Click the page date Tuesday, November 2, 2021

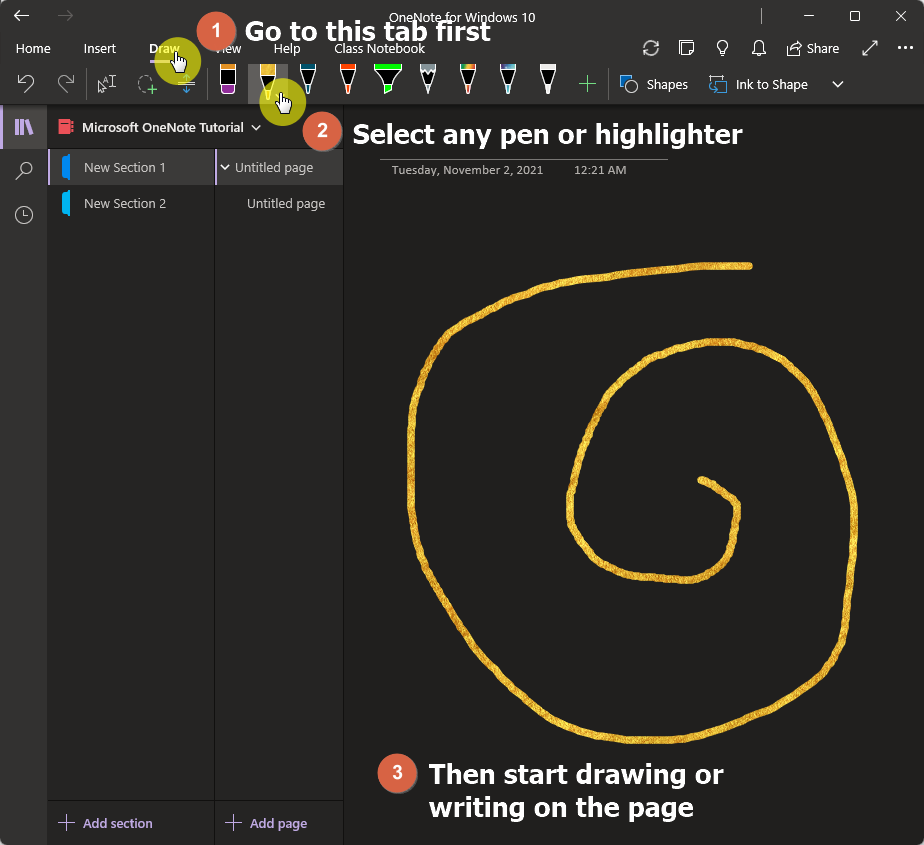coord(467,170)
